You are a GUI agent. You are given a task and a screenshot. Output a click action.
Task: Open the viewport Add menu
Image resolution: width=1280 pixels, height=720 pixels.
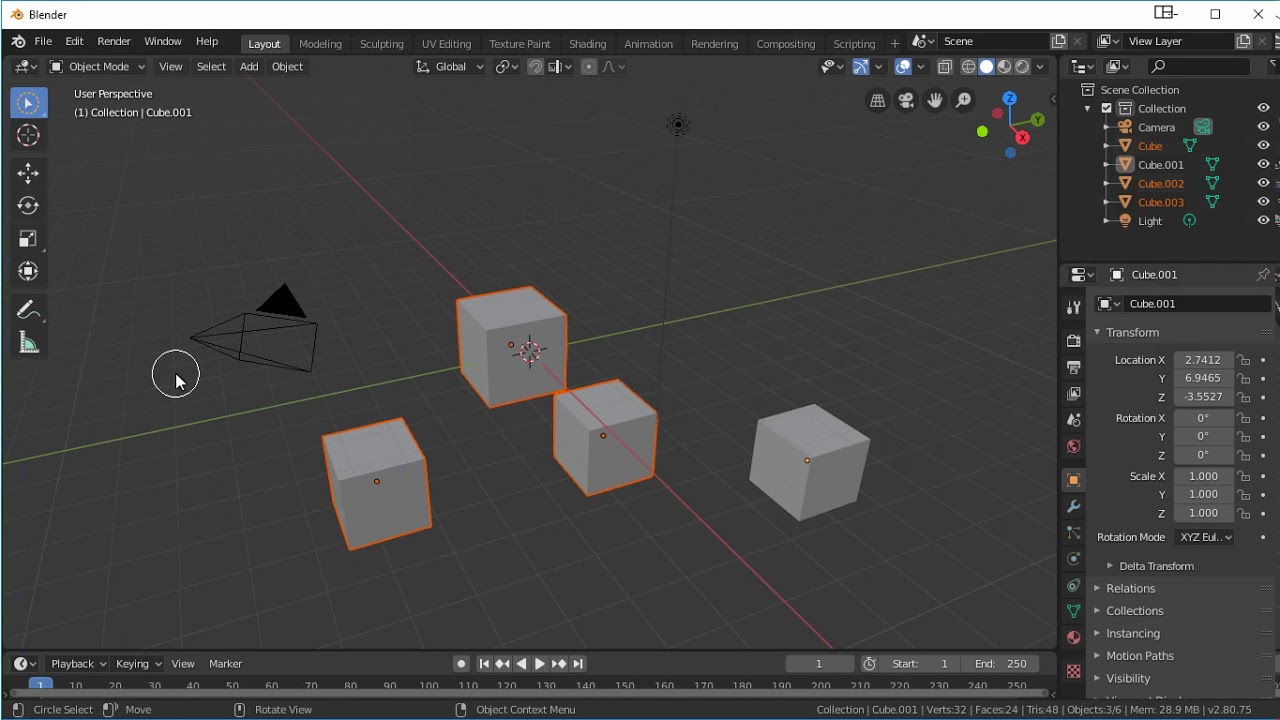[249, 67]
